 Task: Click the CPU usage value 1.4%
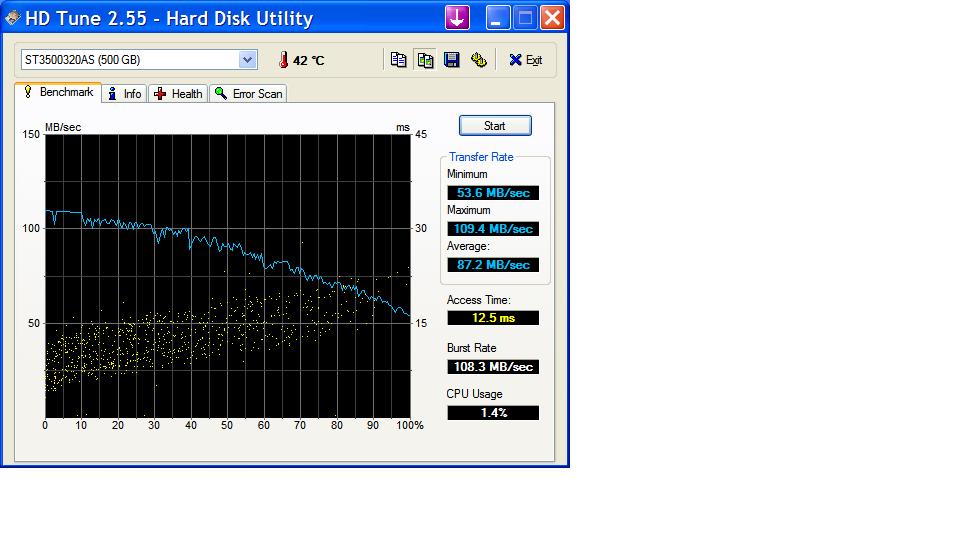[493, 413]
